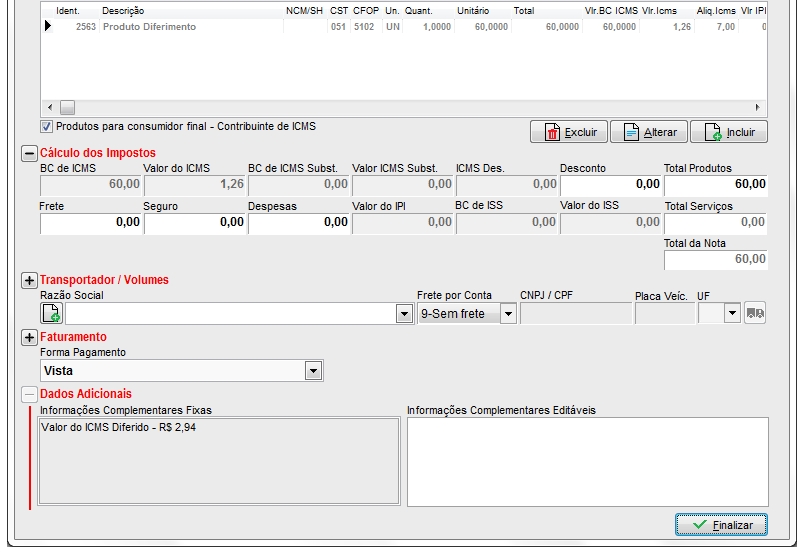The width and height of the screenshot is (800, 551).
Task: Uncheck Produtos para consumidor final checkbox
Action: (46, 126)
